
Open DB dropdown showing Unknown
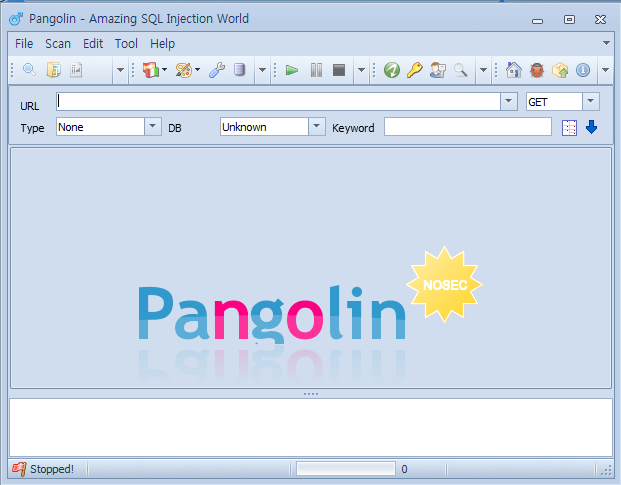pos(316,127)
